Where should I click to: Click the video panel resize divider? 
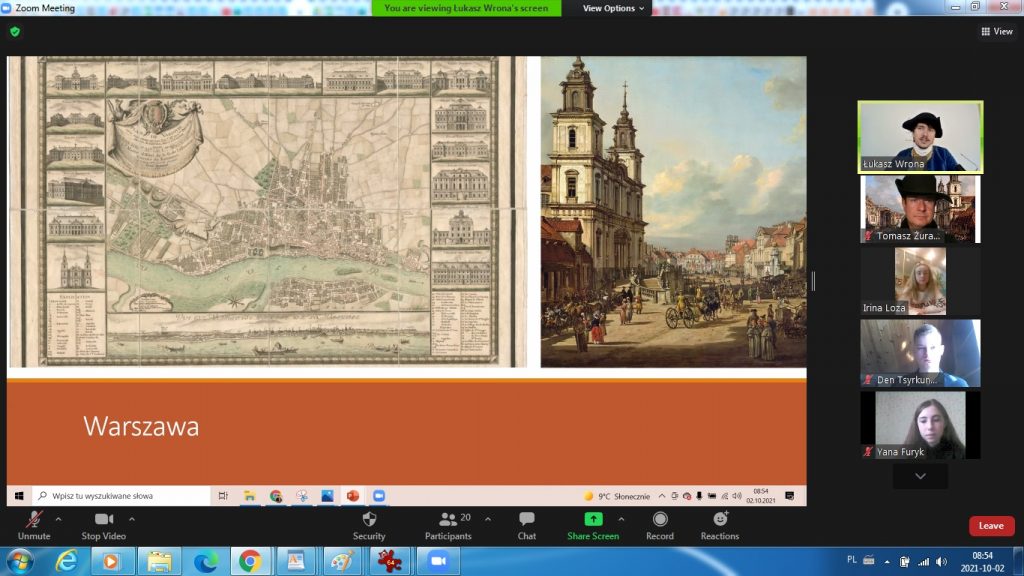[813, 282]
